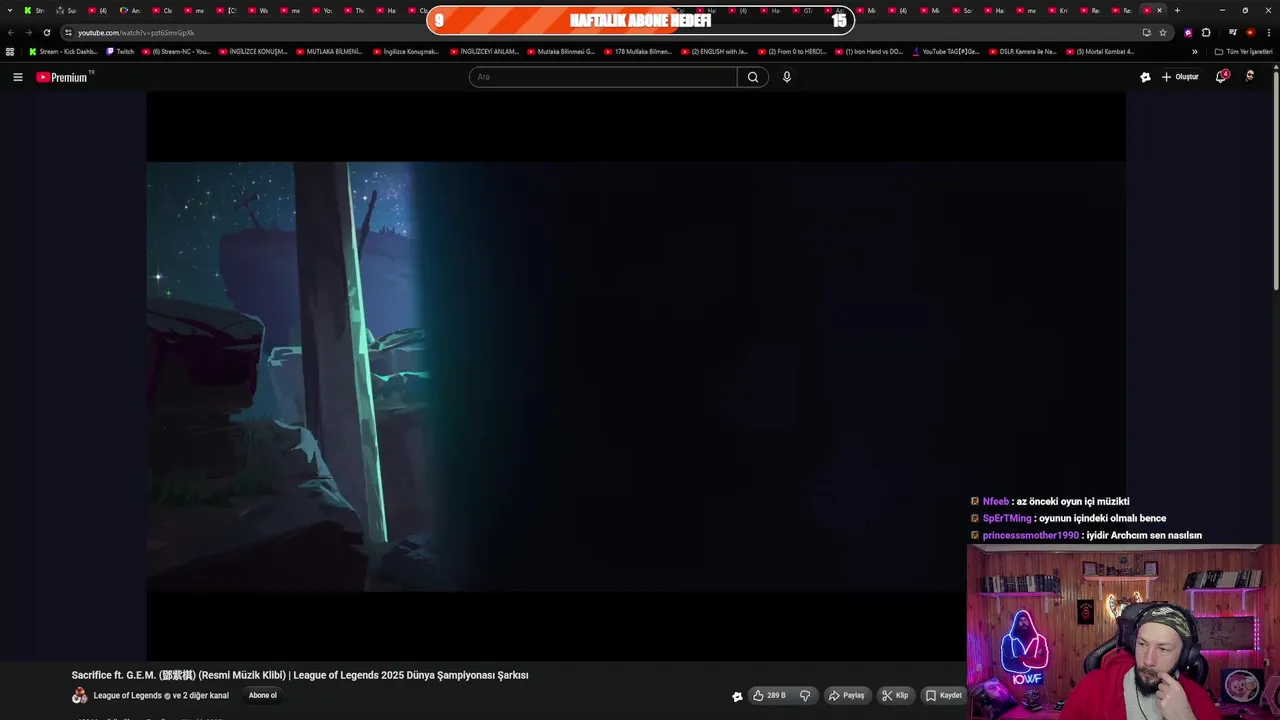Open Stream - Kick Dashboard bookmark

click(63, 51)
